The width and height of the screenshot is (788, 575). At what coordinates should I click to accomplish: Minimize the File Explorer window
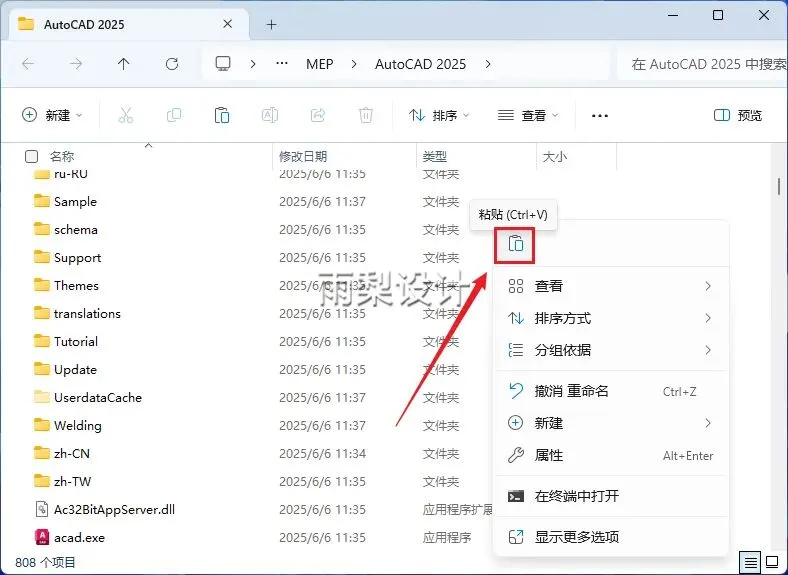[x=673, y=16]
